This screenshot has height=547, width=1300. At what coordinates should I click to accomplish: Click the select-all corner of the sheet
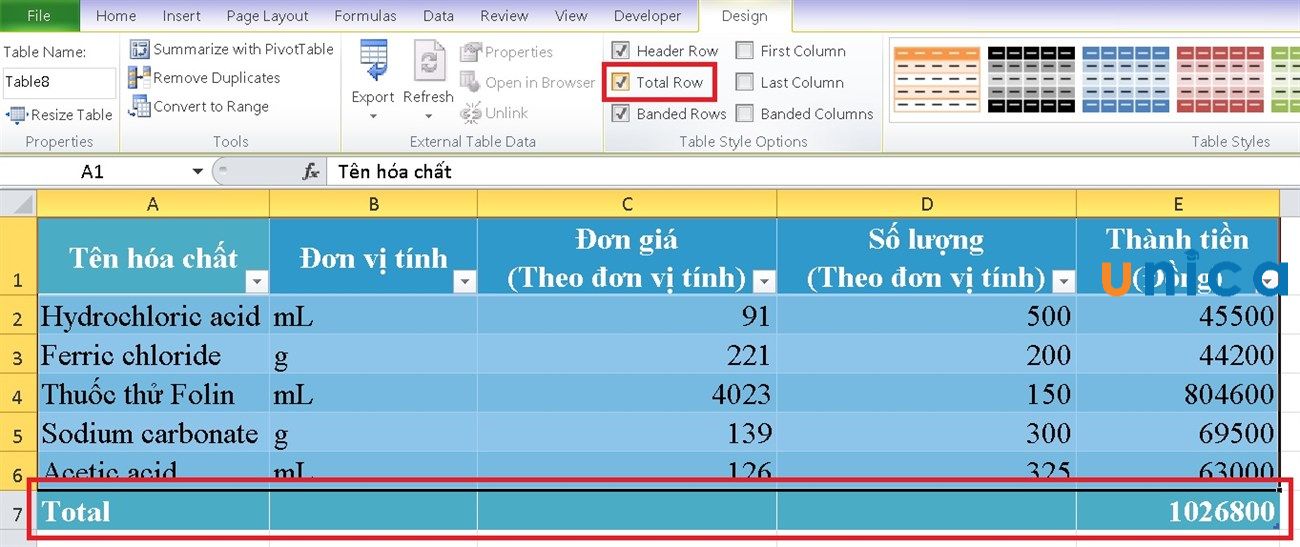[18, 204]
